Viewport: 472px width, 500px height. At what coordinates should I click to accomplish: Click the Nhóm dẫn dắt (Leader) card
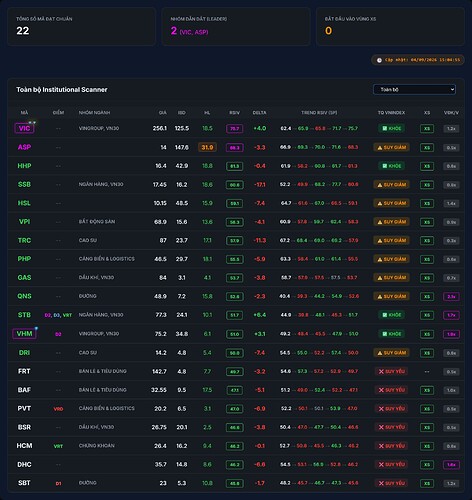tap(236, 27)
